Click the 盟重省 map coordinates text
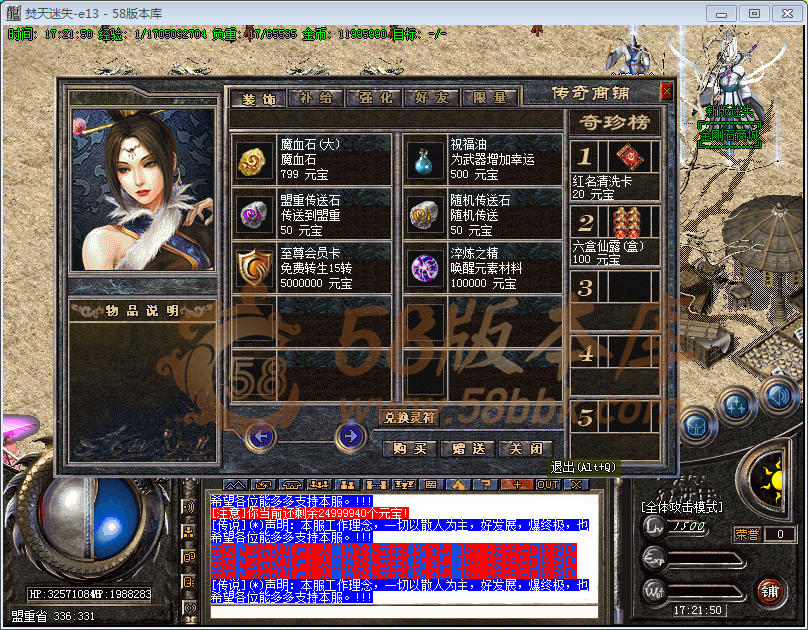 [x=53, y=616]
